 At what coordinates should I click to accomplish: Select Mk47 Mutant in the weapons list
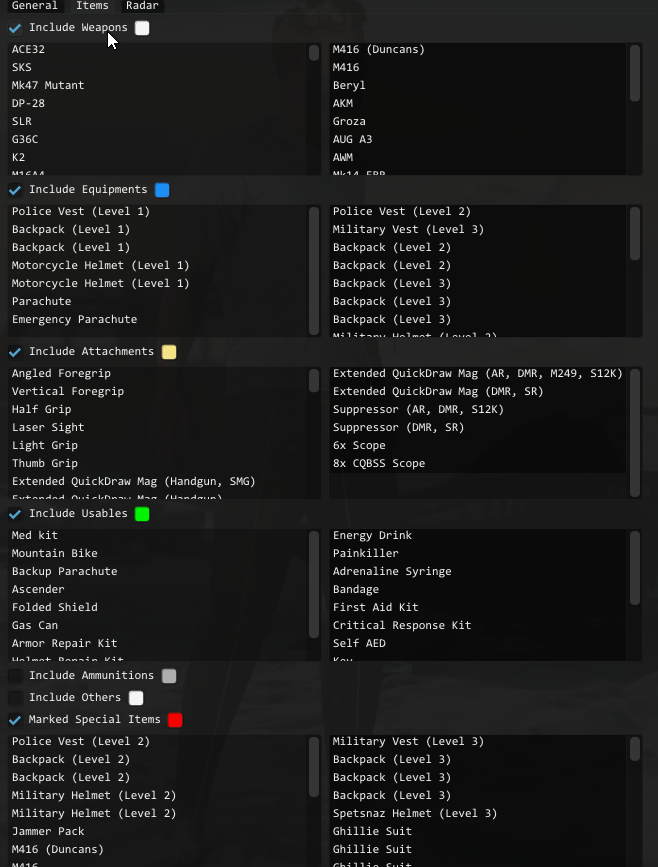click(48, 86)
